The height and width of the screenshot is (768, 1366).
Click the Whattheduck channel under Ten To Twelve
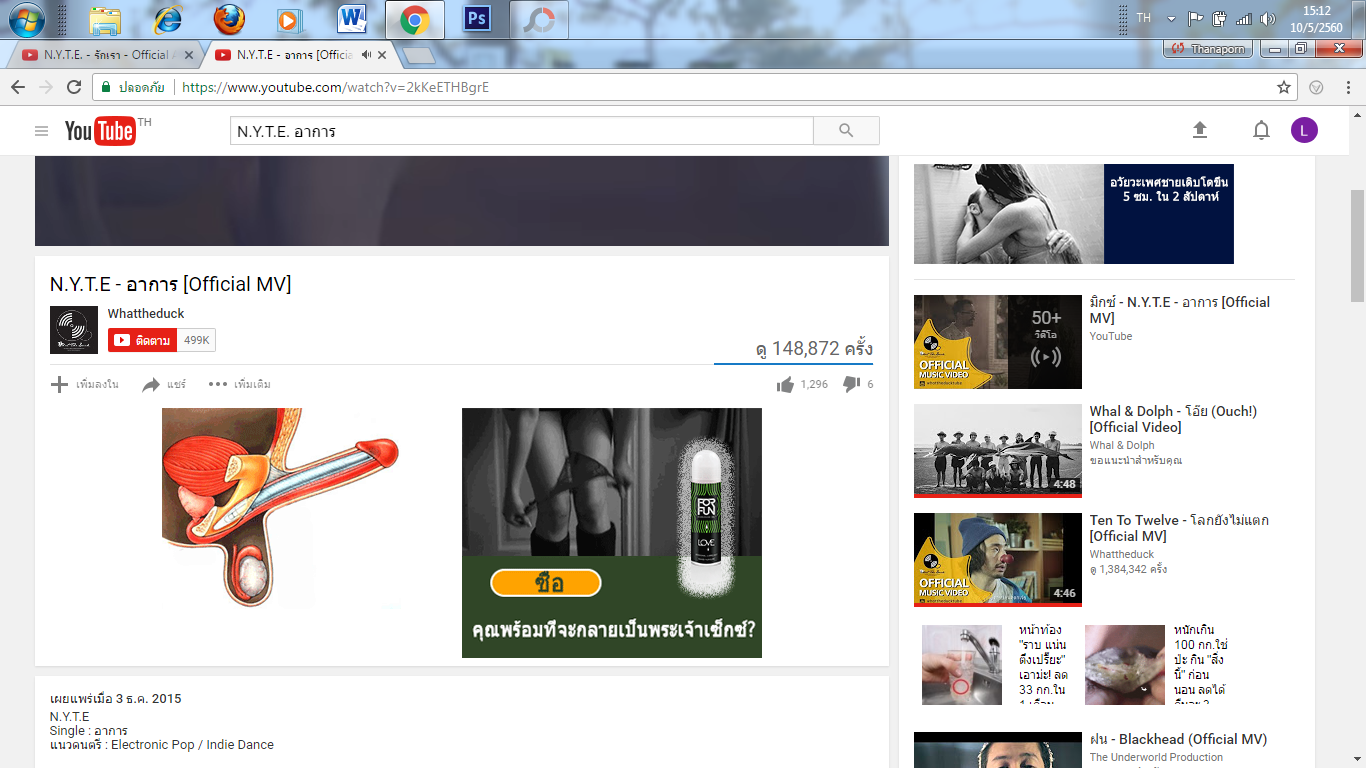(x=1122, y=554)
